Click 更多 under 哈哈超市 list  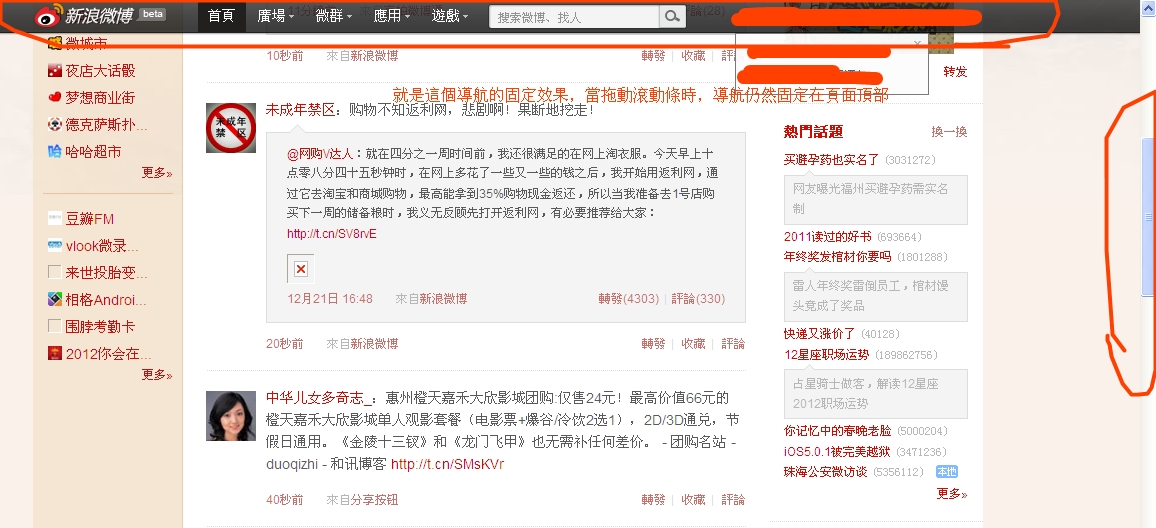pyautogui.click(x=157, y=173)
